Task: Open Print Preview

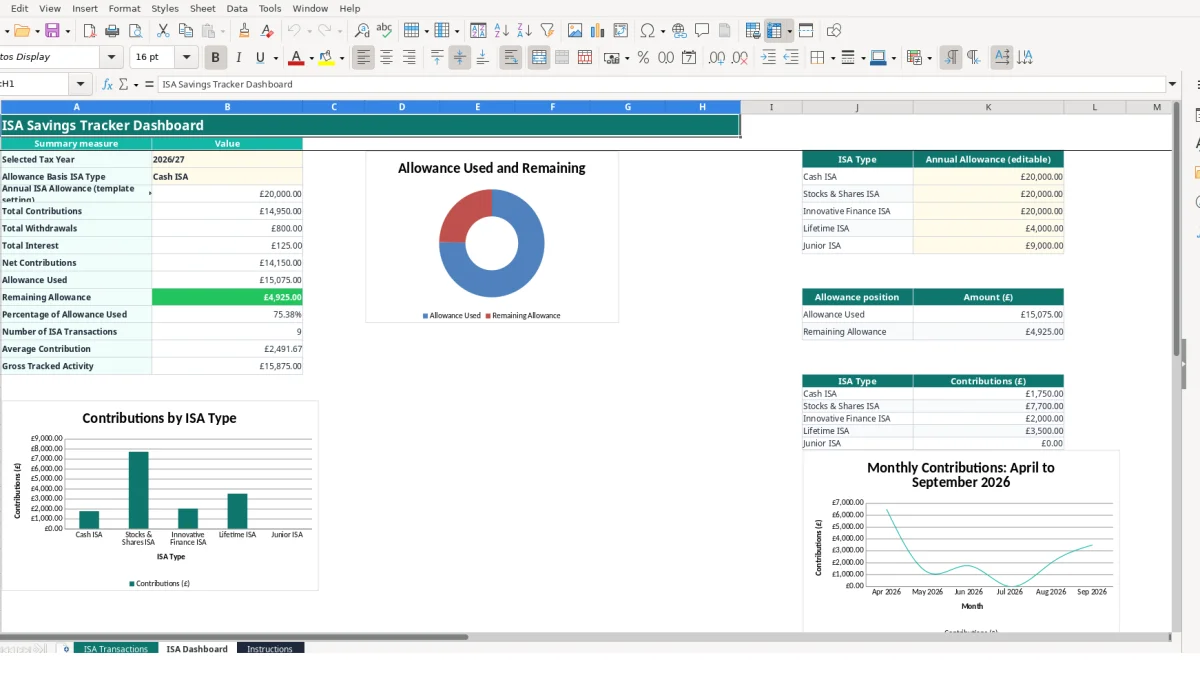Action: click(136, 31)
